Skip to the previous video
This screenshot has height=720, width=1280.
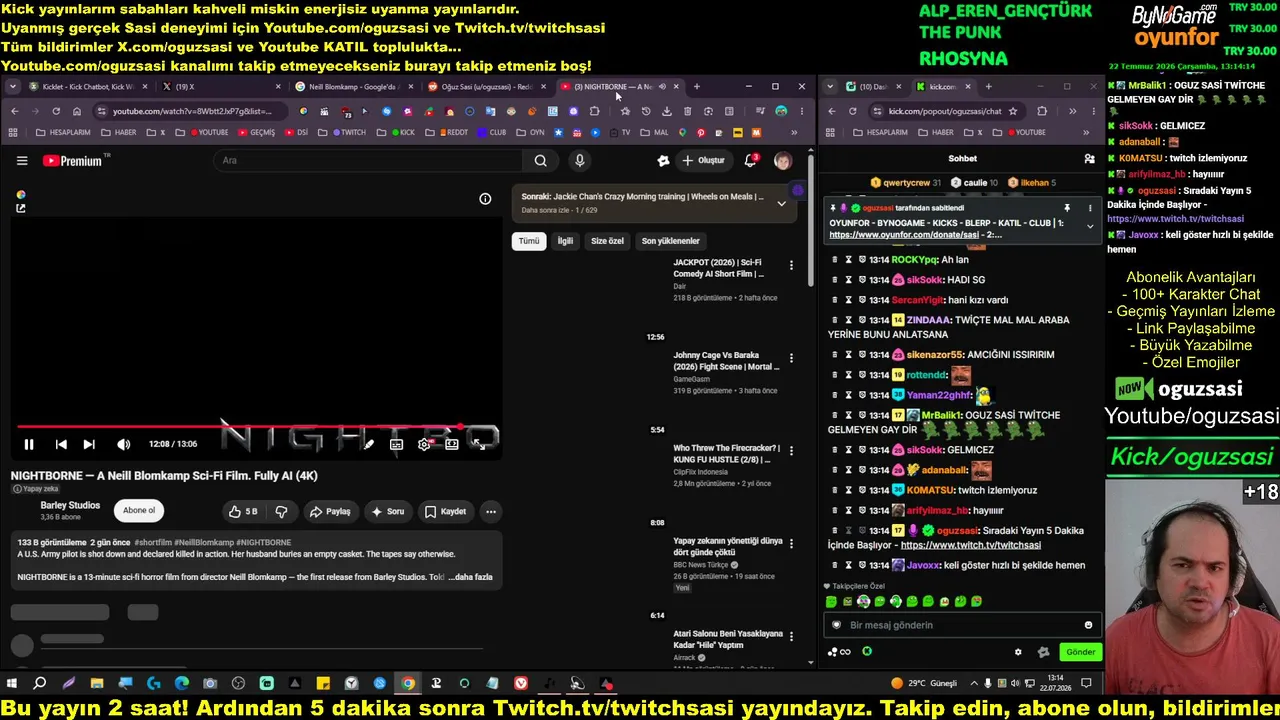coord(61,444)
